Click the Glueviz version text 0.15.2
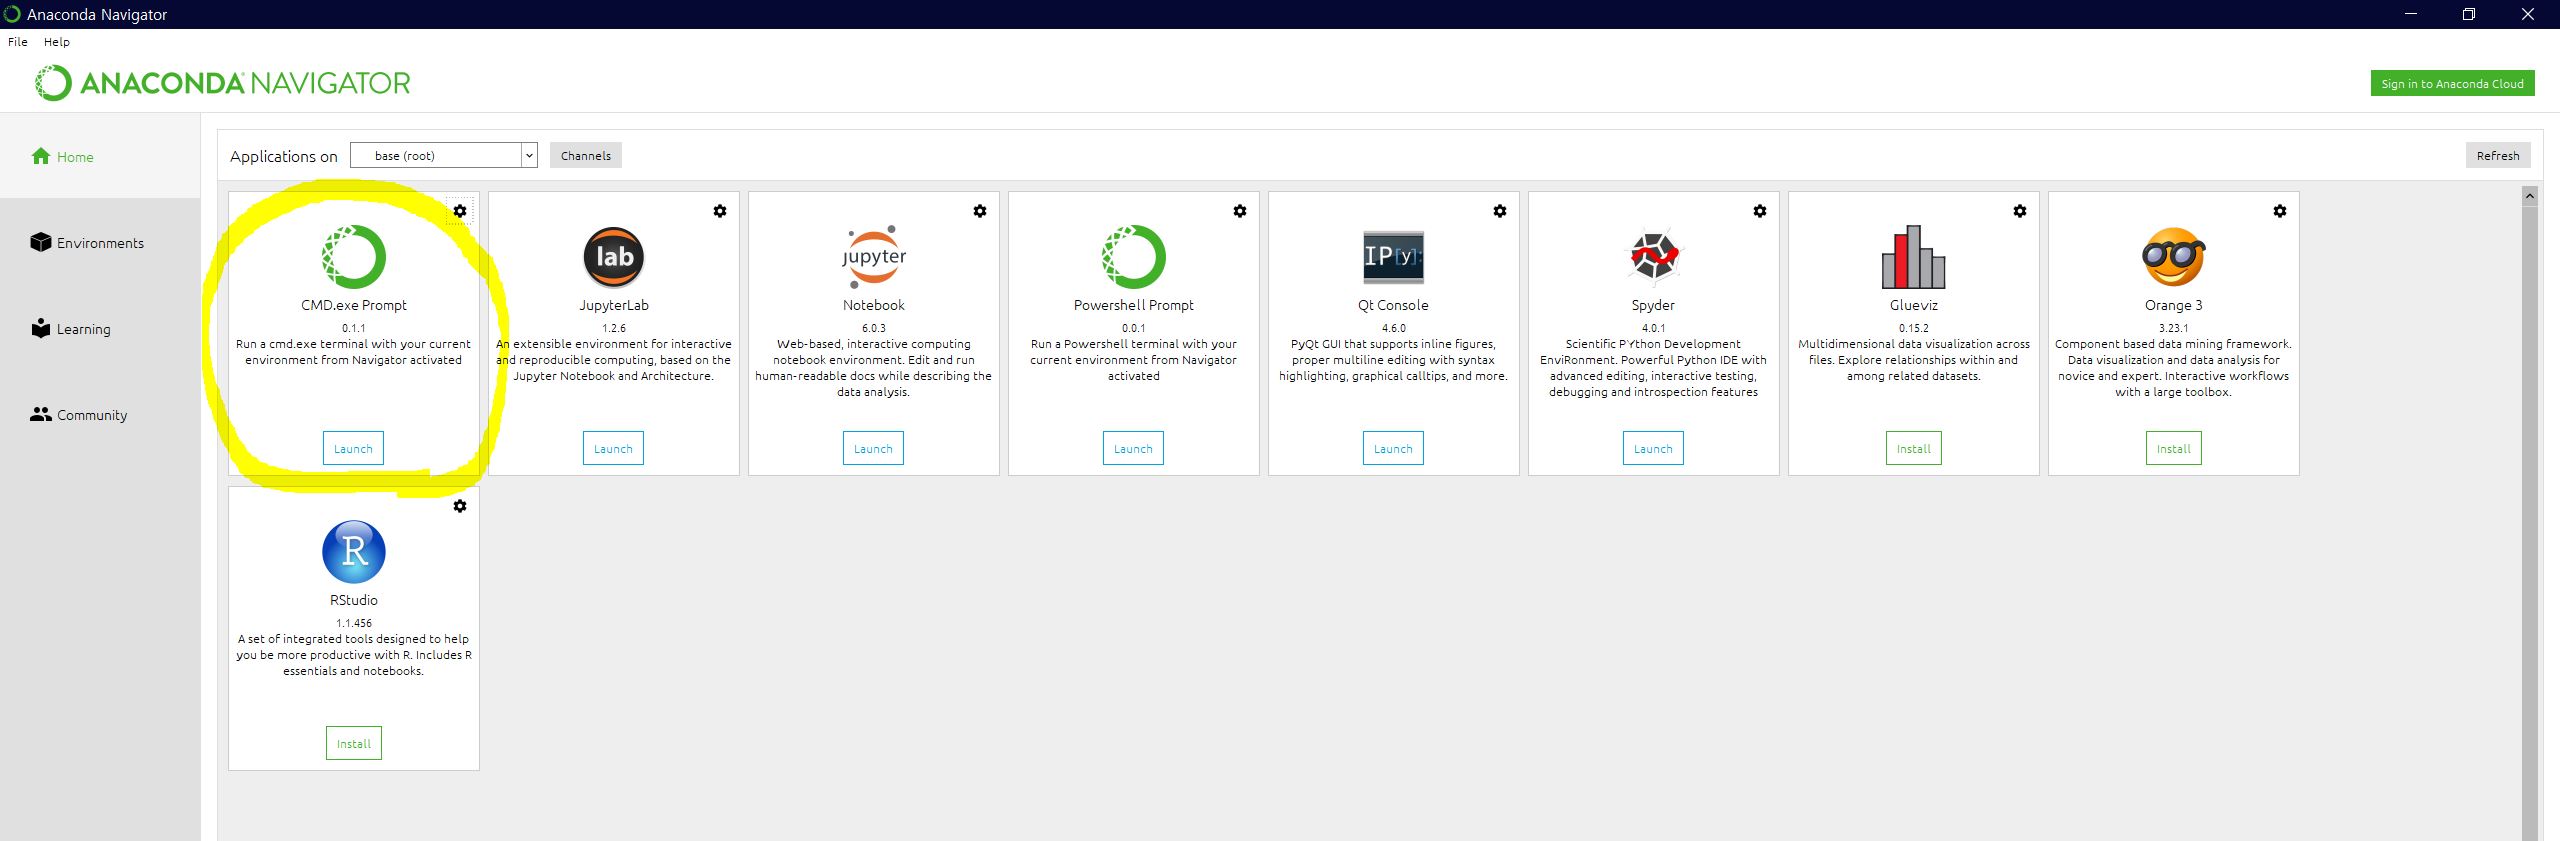This screenshot has height=841, width=2560. tap(1913, 328)
